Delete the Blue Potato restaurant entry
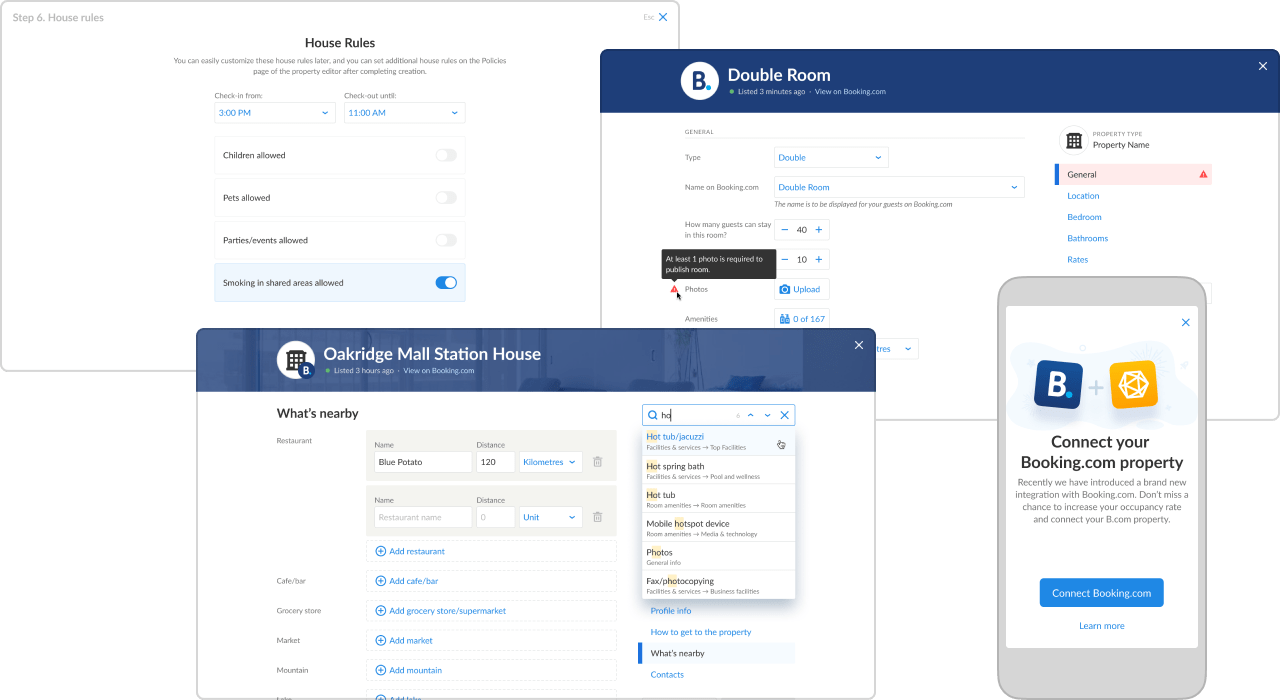 (597, 462)
